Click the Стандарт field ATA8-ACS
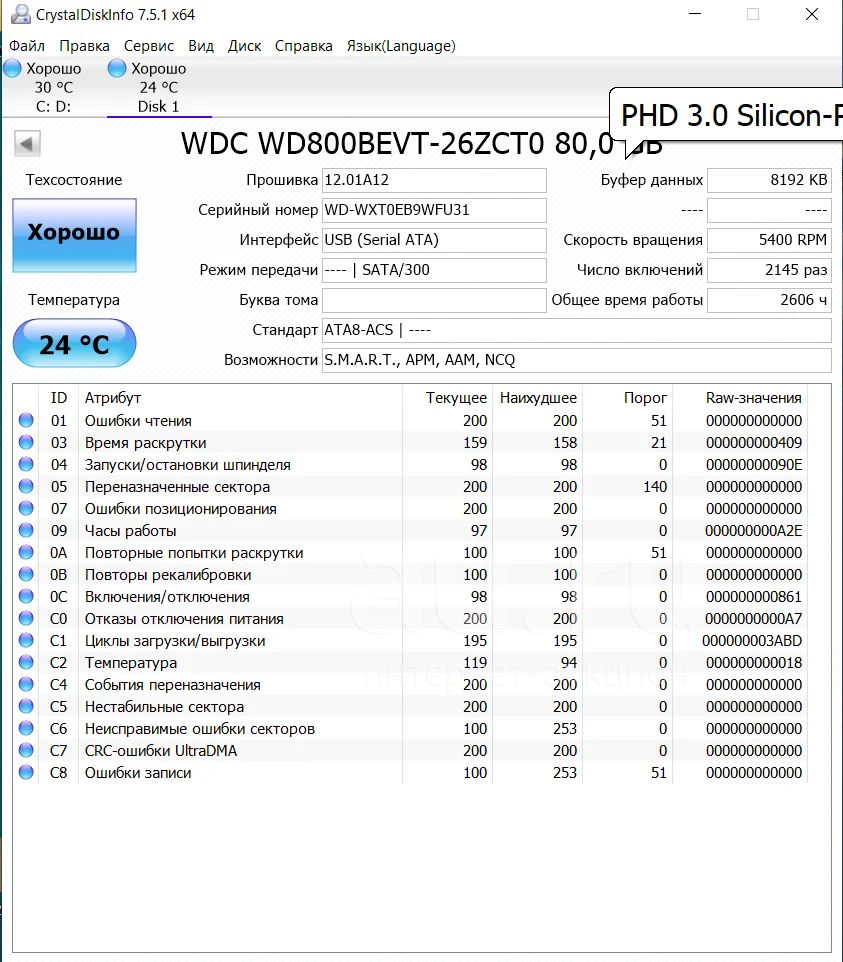This screenshot has height=962, width=843. coord(577,330)
